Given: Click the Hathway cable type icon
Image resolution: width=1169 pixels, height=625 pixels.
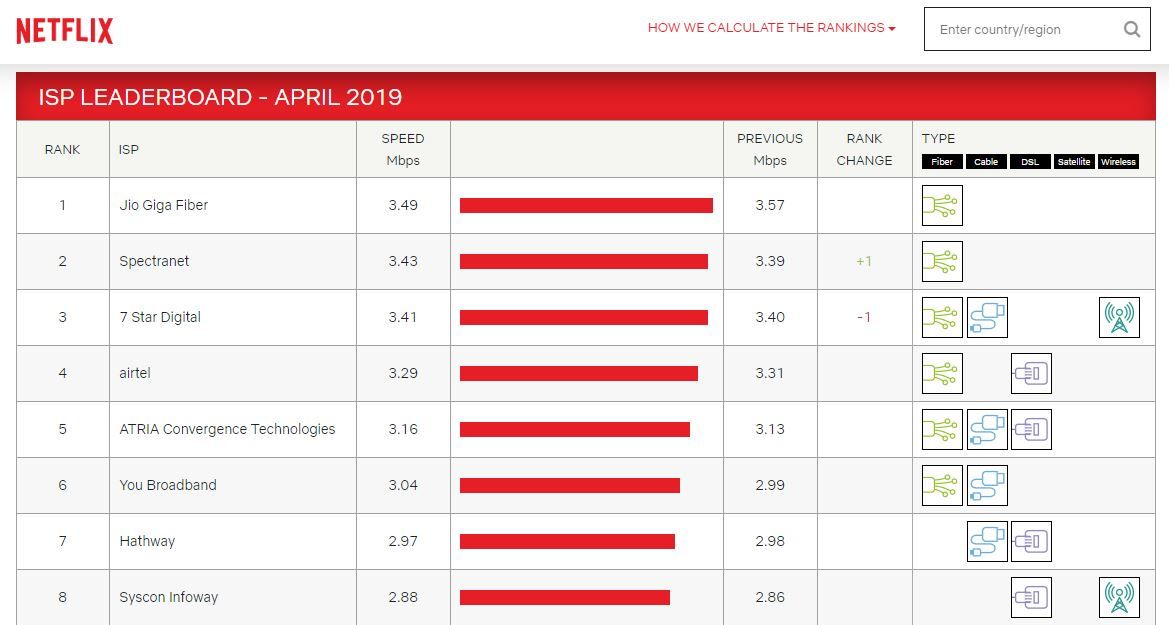Looking at the screenshot, I should tap(987, 541).
